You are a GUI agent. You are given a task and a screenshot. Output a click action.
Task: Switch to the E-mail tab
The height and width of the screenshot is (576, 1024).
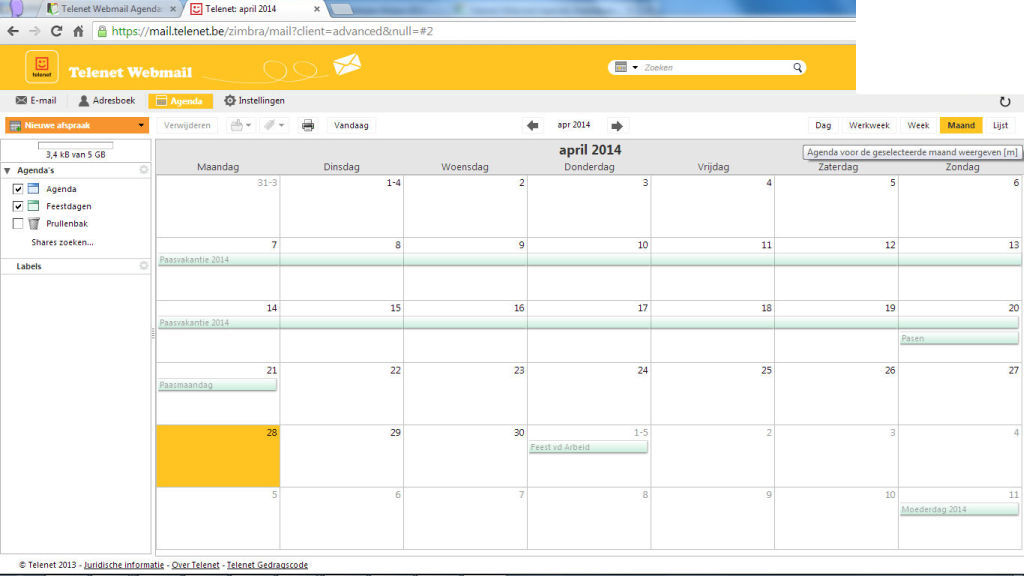pyautogui.click(x=36, y=101)
